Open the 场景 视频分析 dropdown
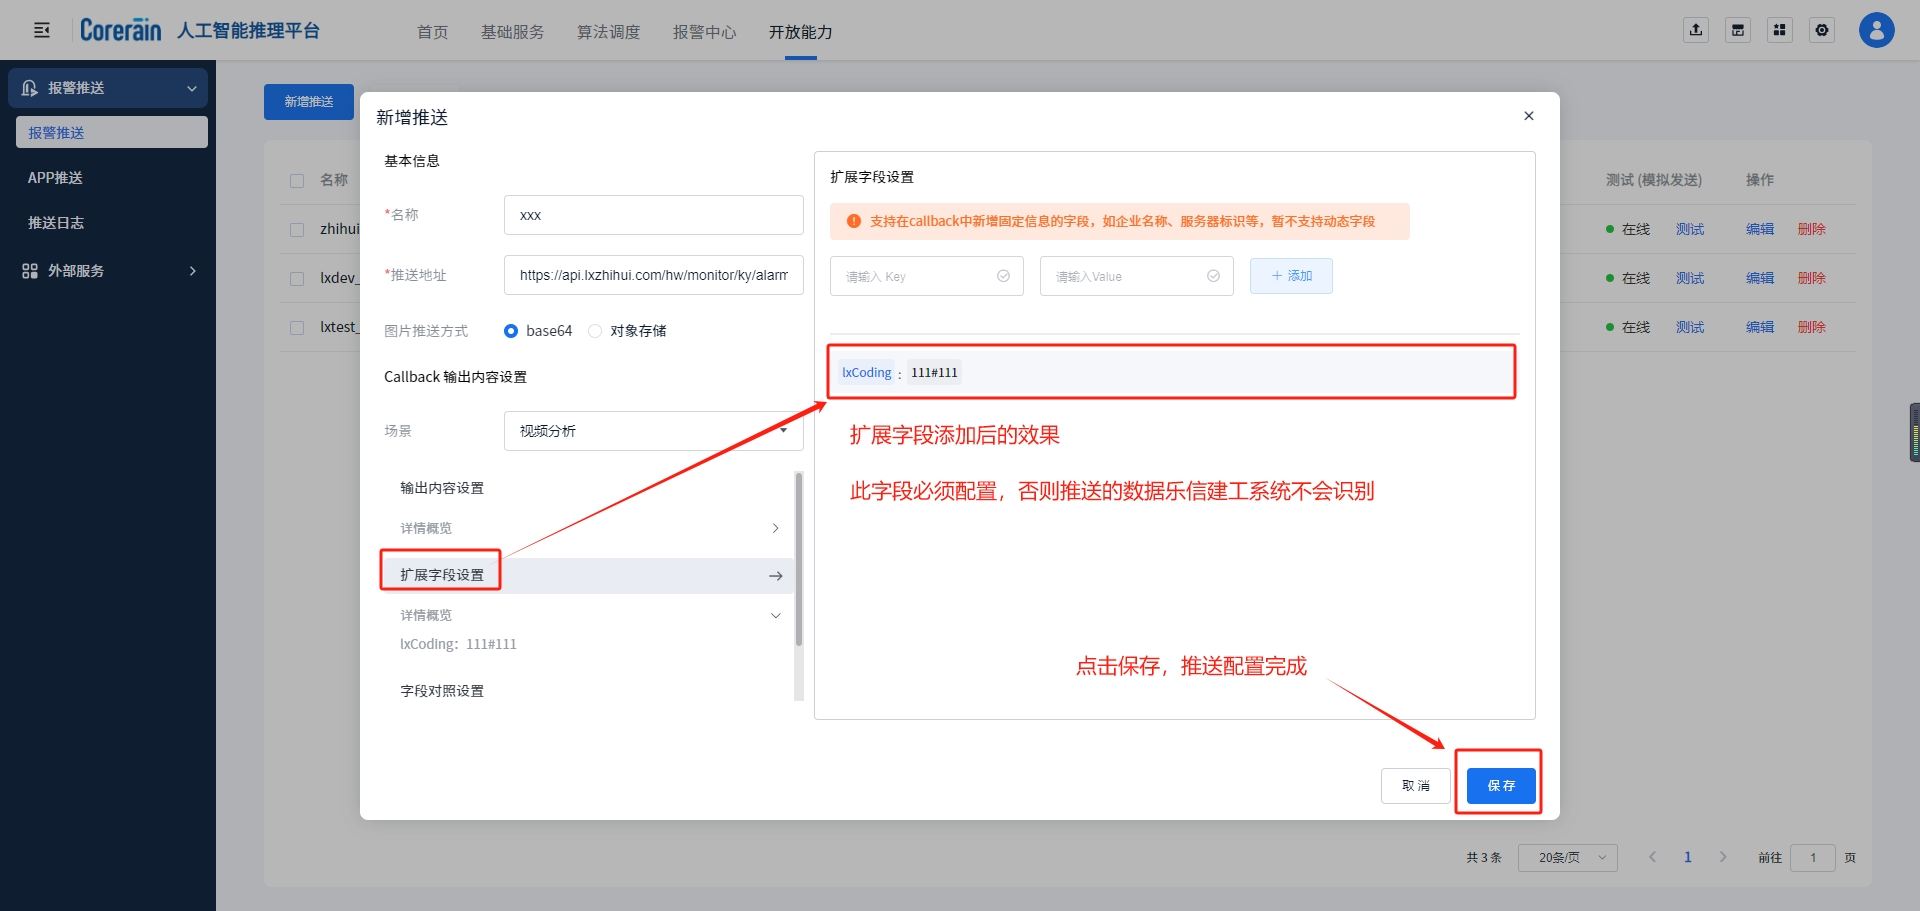Image resolution: width=1920 pixels, height=911 pixels. pyautogui.click(x=652, y=431)
